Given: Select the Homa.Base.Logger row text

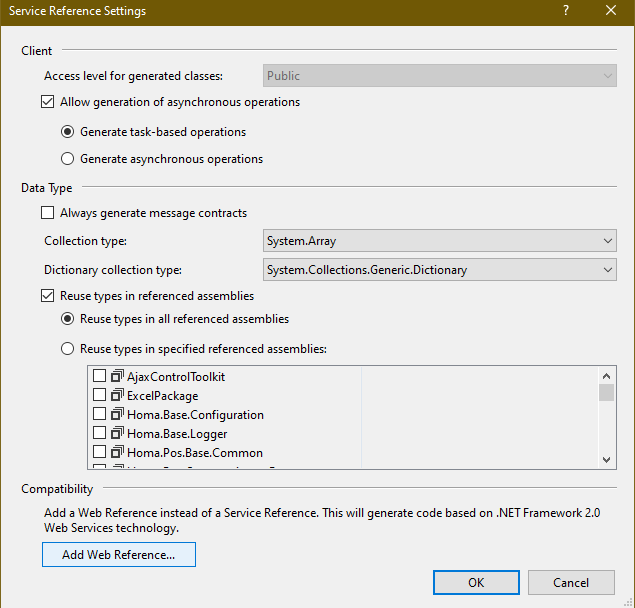Looking at the screenshot, I should pyautogui.click(x=177, y=434).
